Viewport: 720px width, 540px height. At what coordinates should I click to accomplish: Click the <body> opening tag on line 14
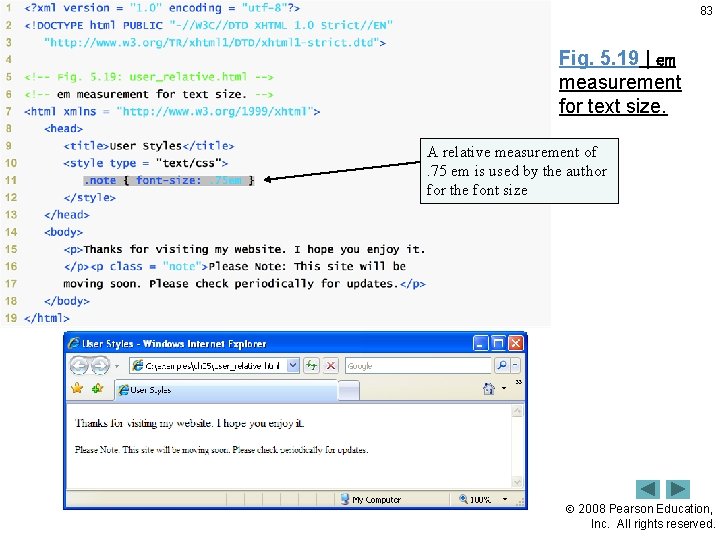coord(63,232)
